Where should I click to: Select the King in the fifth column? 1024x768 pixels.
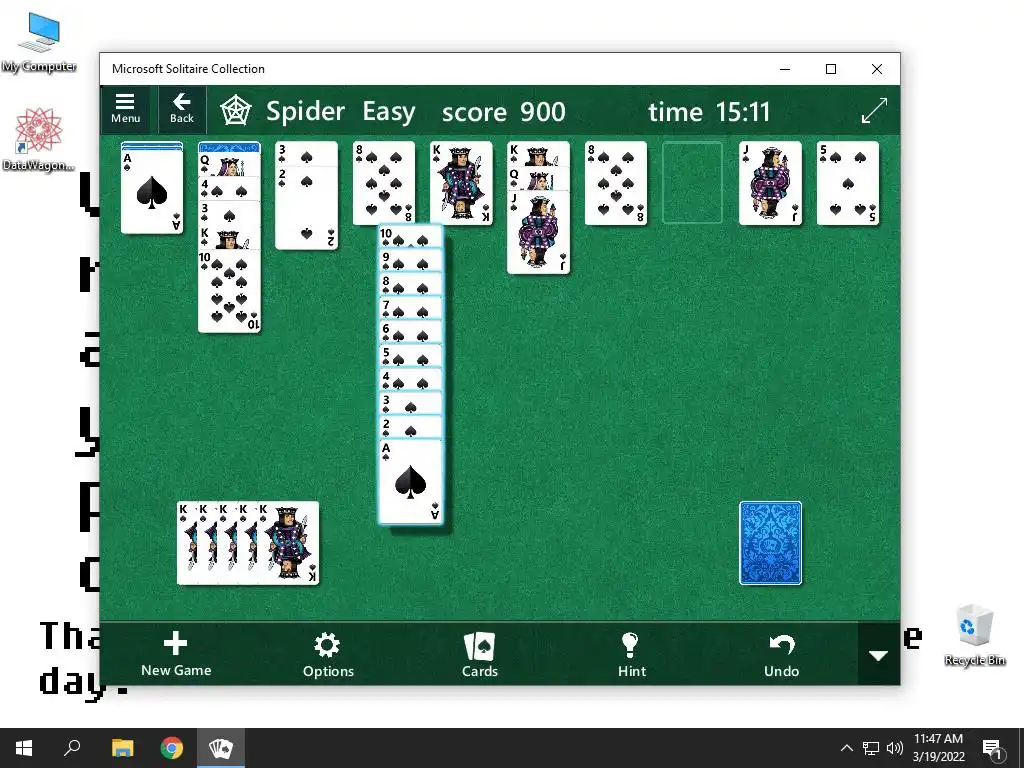point(461,183)
